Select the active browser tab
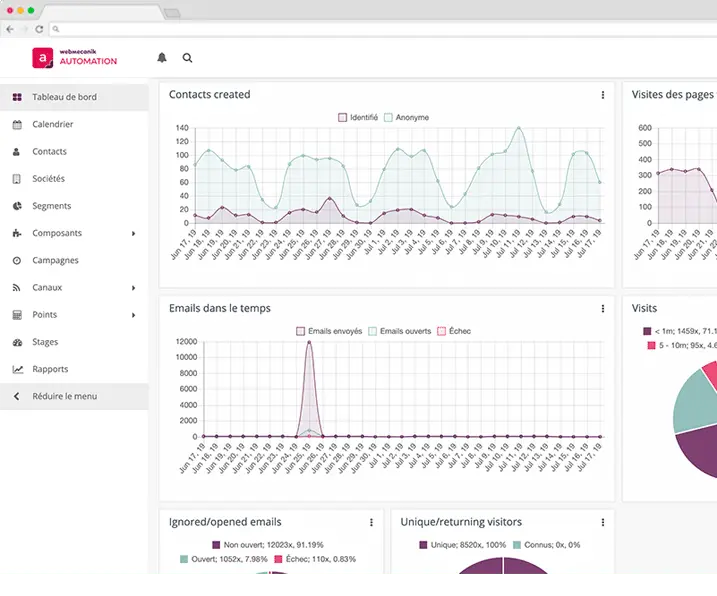The height and width of the screenshot is (596, 717). [x=103, y=12]
